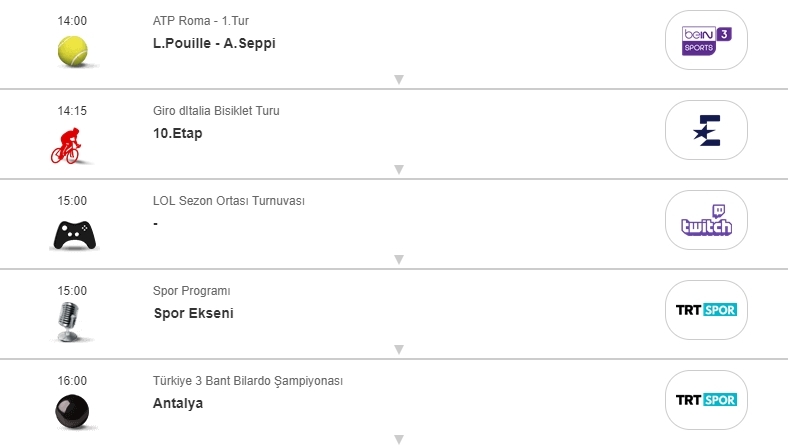788x448 pixels.
Task: Expand the L.Pouille - A.Seppi match details arrow
Action: coord(398,79)
